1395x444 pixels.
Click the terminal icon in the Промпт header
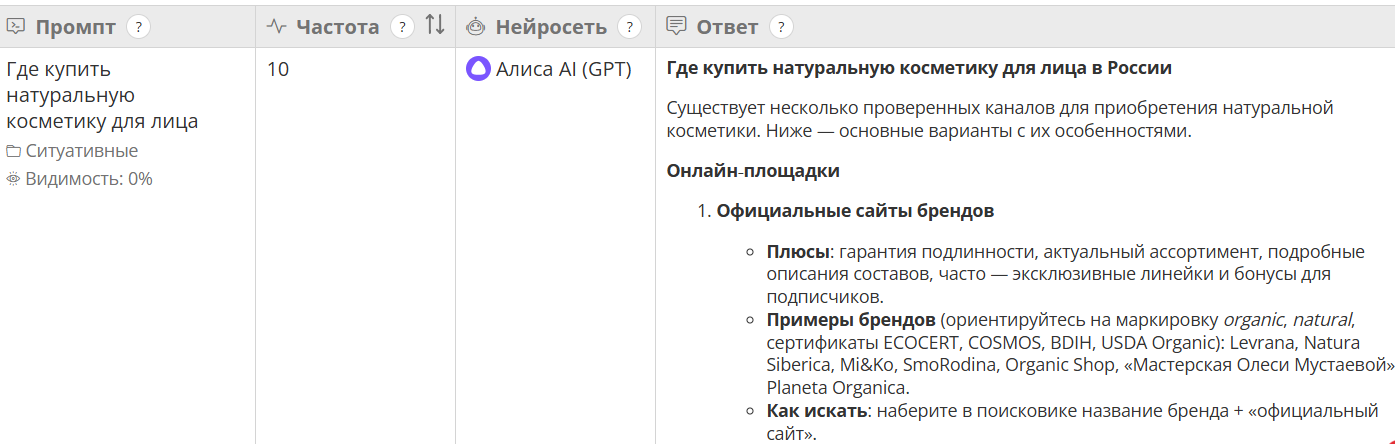16,27
